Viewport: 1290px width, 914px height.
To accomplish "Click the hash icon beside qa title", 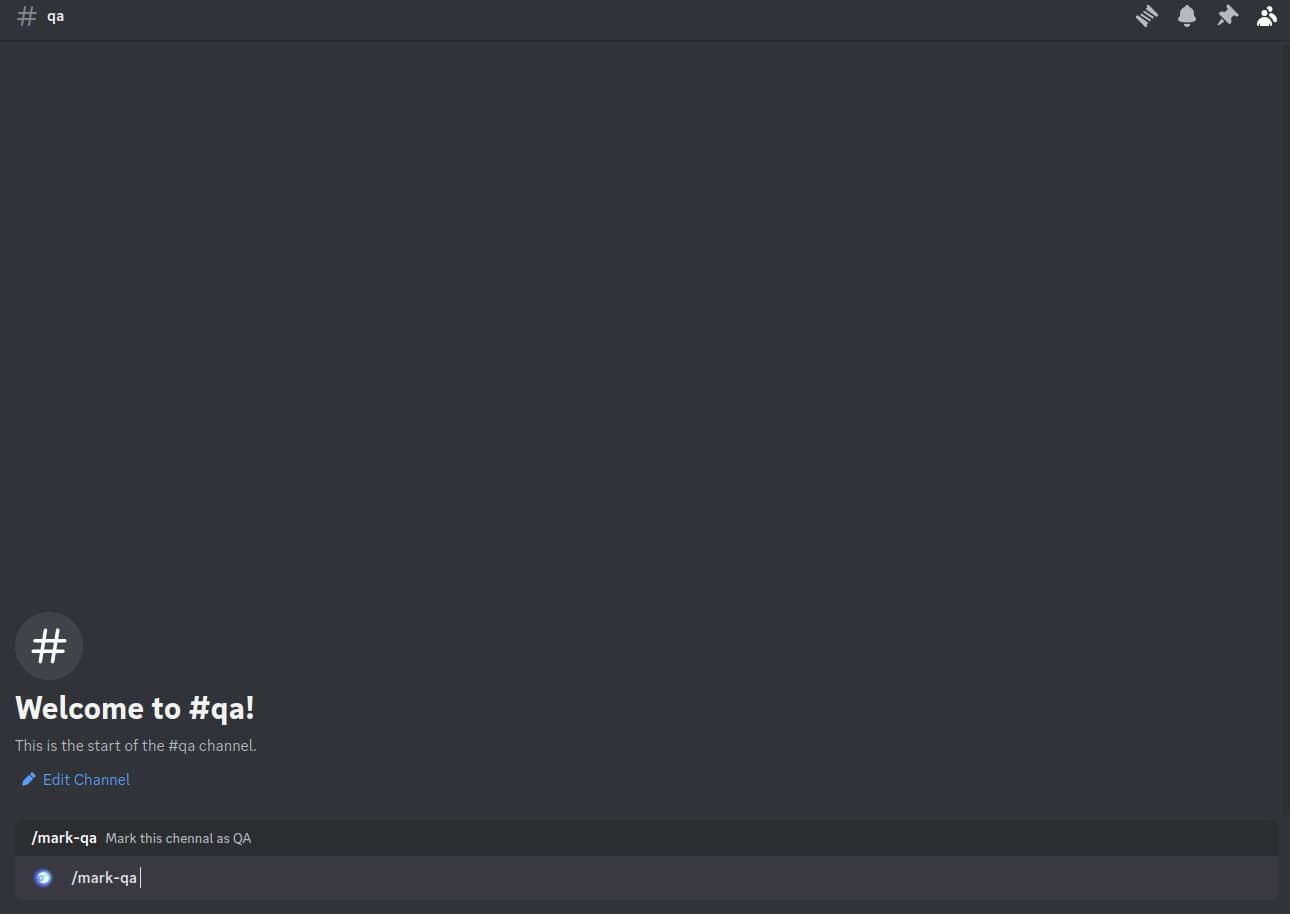I will point(27,16).
